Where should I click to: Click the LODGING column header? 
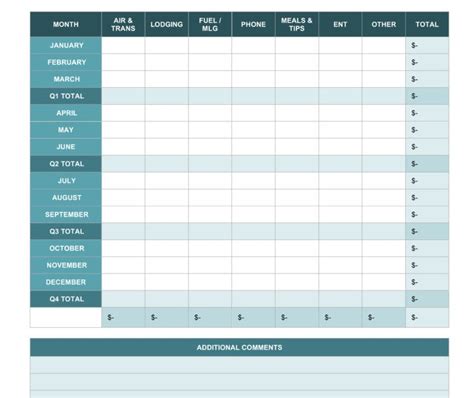[x=167, y=24]
